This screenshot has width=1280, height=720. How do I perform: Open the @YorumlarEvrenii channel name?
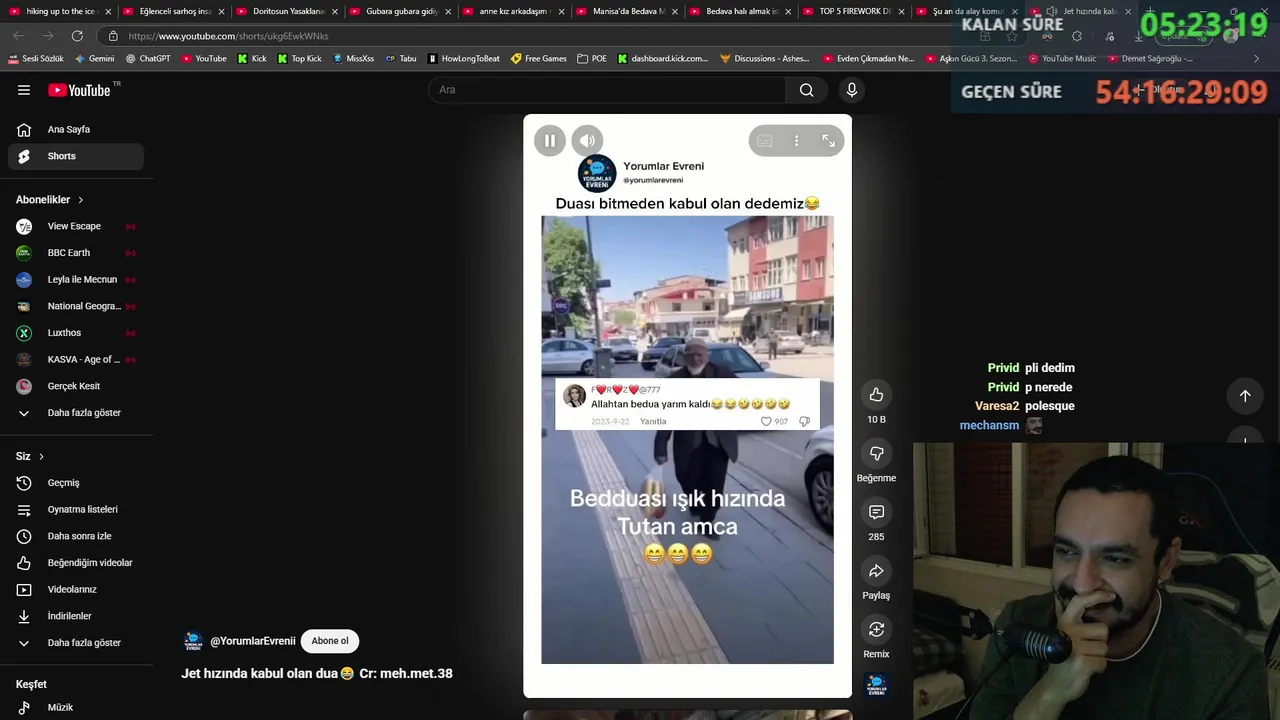pos(253,641)
